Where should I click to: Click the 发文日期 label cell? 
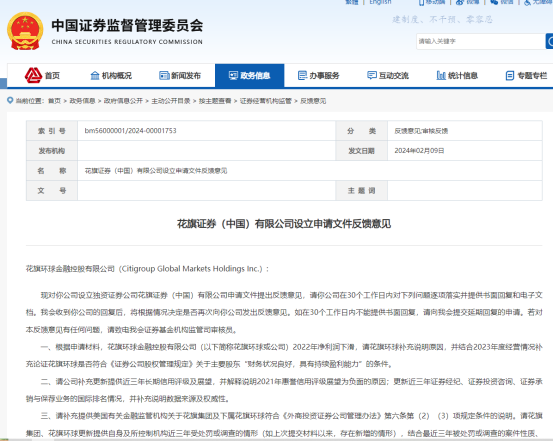(x=361, y=151)
